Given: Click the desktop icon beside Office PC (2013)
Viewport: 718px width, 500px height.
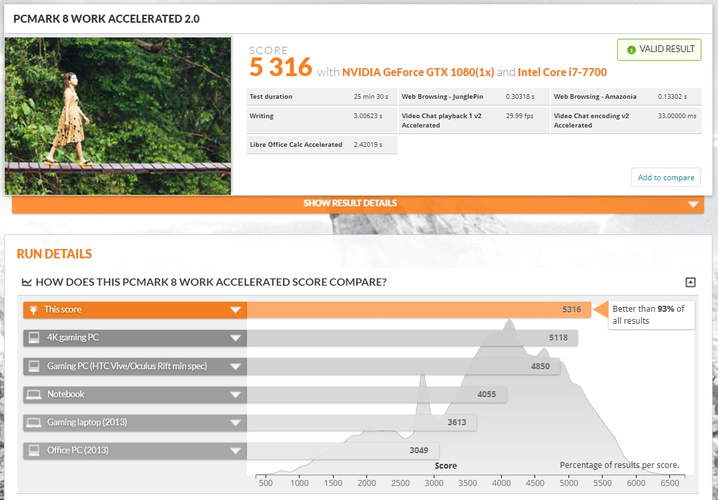Looking at the screenshot, I should [x=34, y=451].
